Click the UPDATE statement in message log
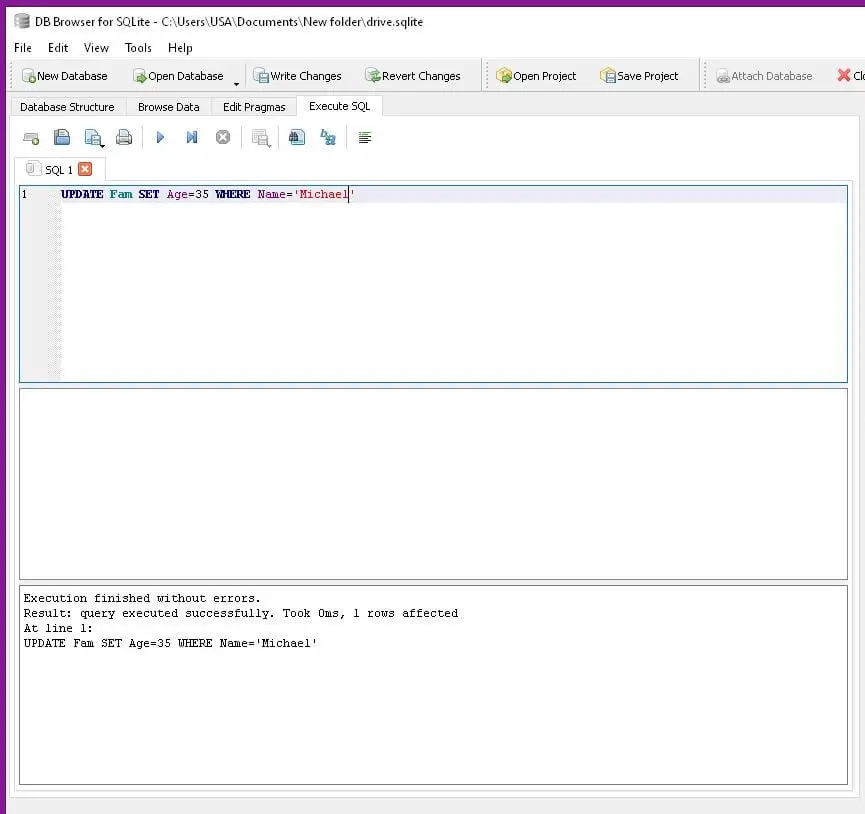The height and width of the screenshot is (814, 865). (x=170, y=643)
